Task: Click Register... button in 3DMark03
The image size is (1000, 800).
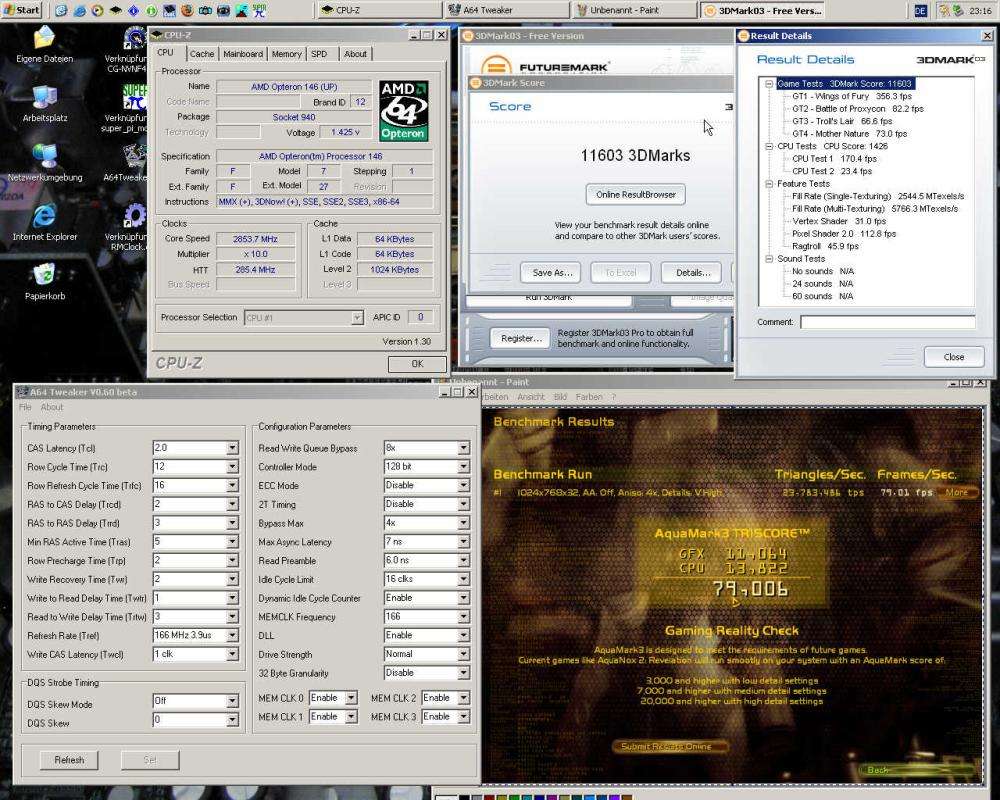Action: point(520,338)
